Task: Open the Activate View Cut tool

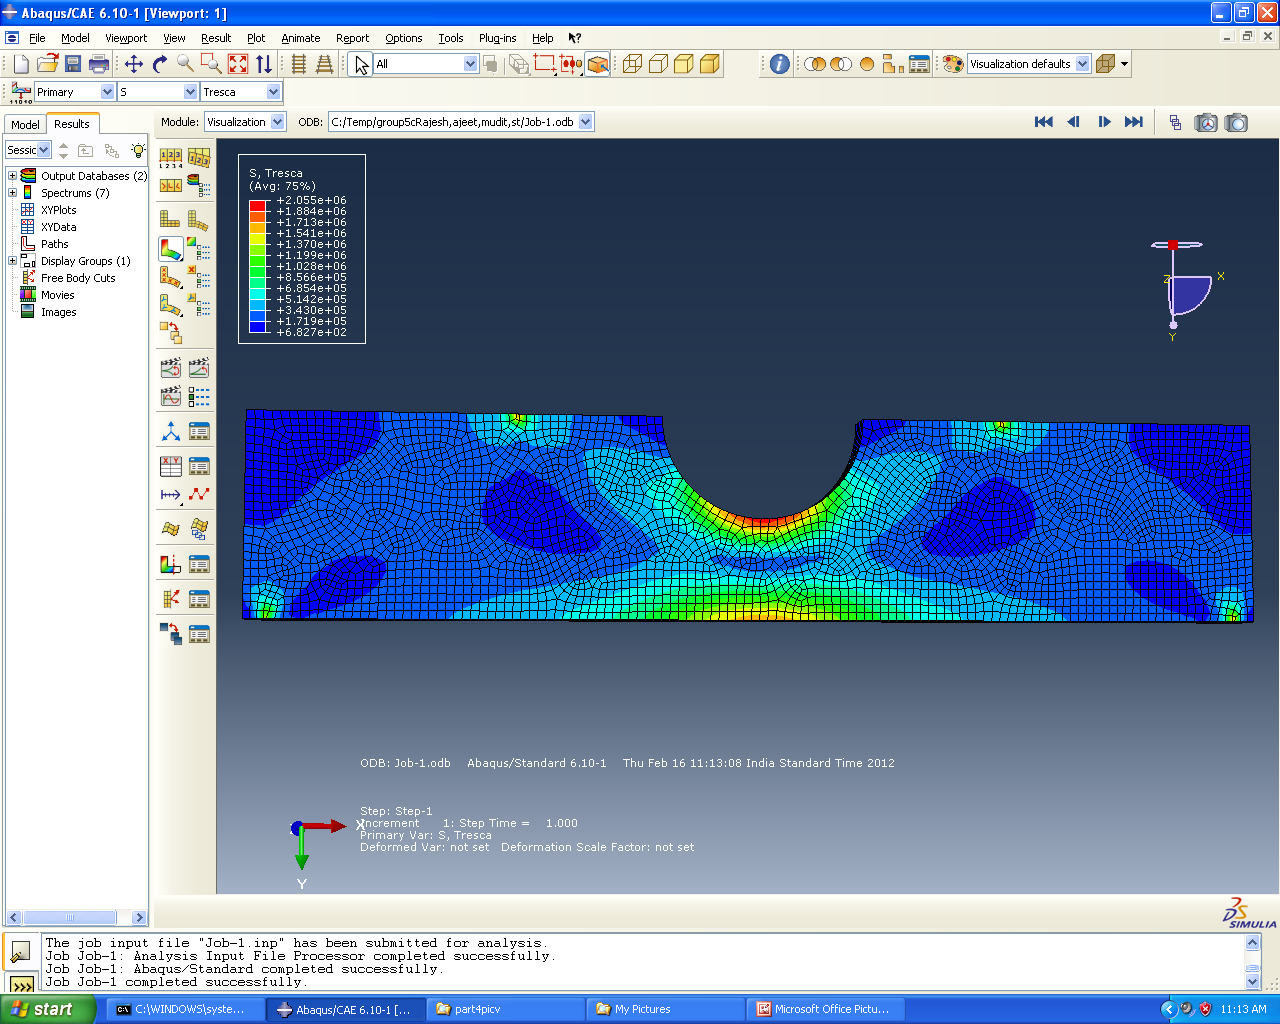Action: click(171, 564)
